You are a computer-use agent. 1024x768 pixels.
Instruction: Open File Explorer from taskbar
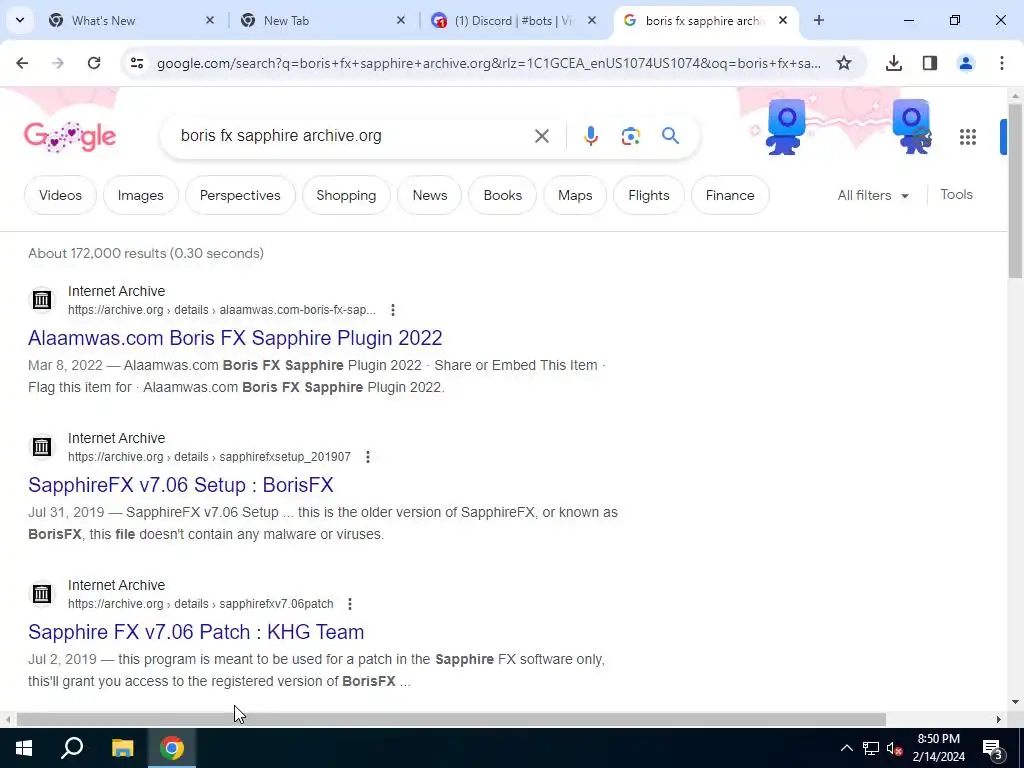click(122, 748)
